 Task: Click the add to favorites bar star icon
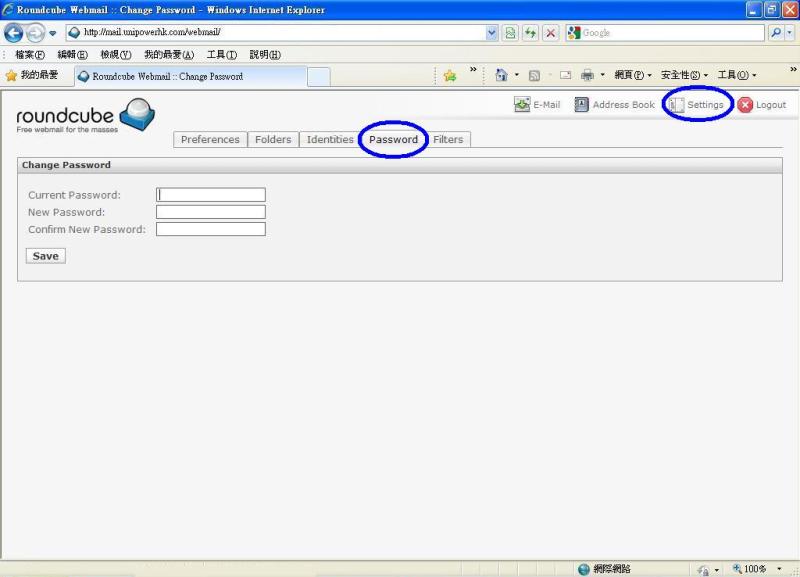click(x=449, y=76)
